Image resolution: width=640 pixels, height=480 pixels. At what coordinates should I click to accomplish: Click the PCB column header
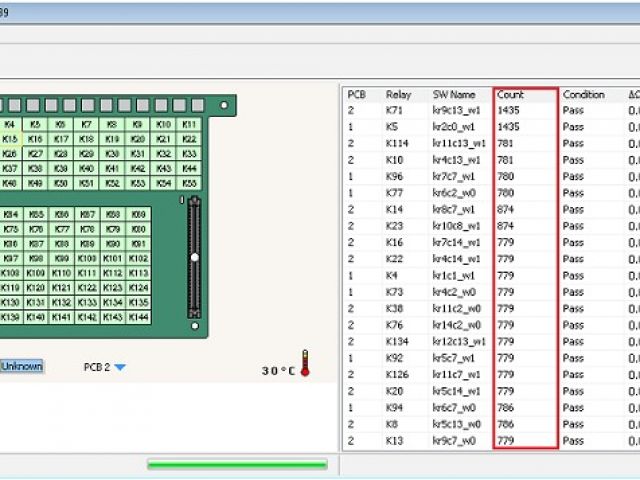click(356, 95)
